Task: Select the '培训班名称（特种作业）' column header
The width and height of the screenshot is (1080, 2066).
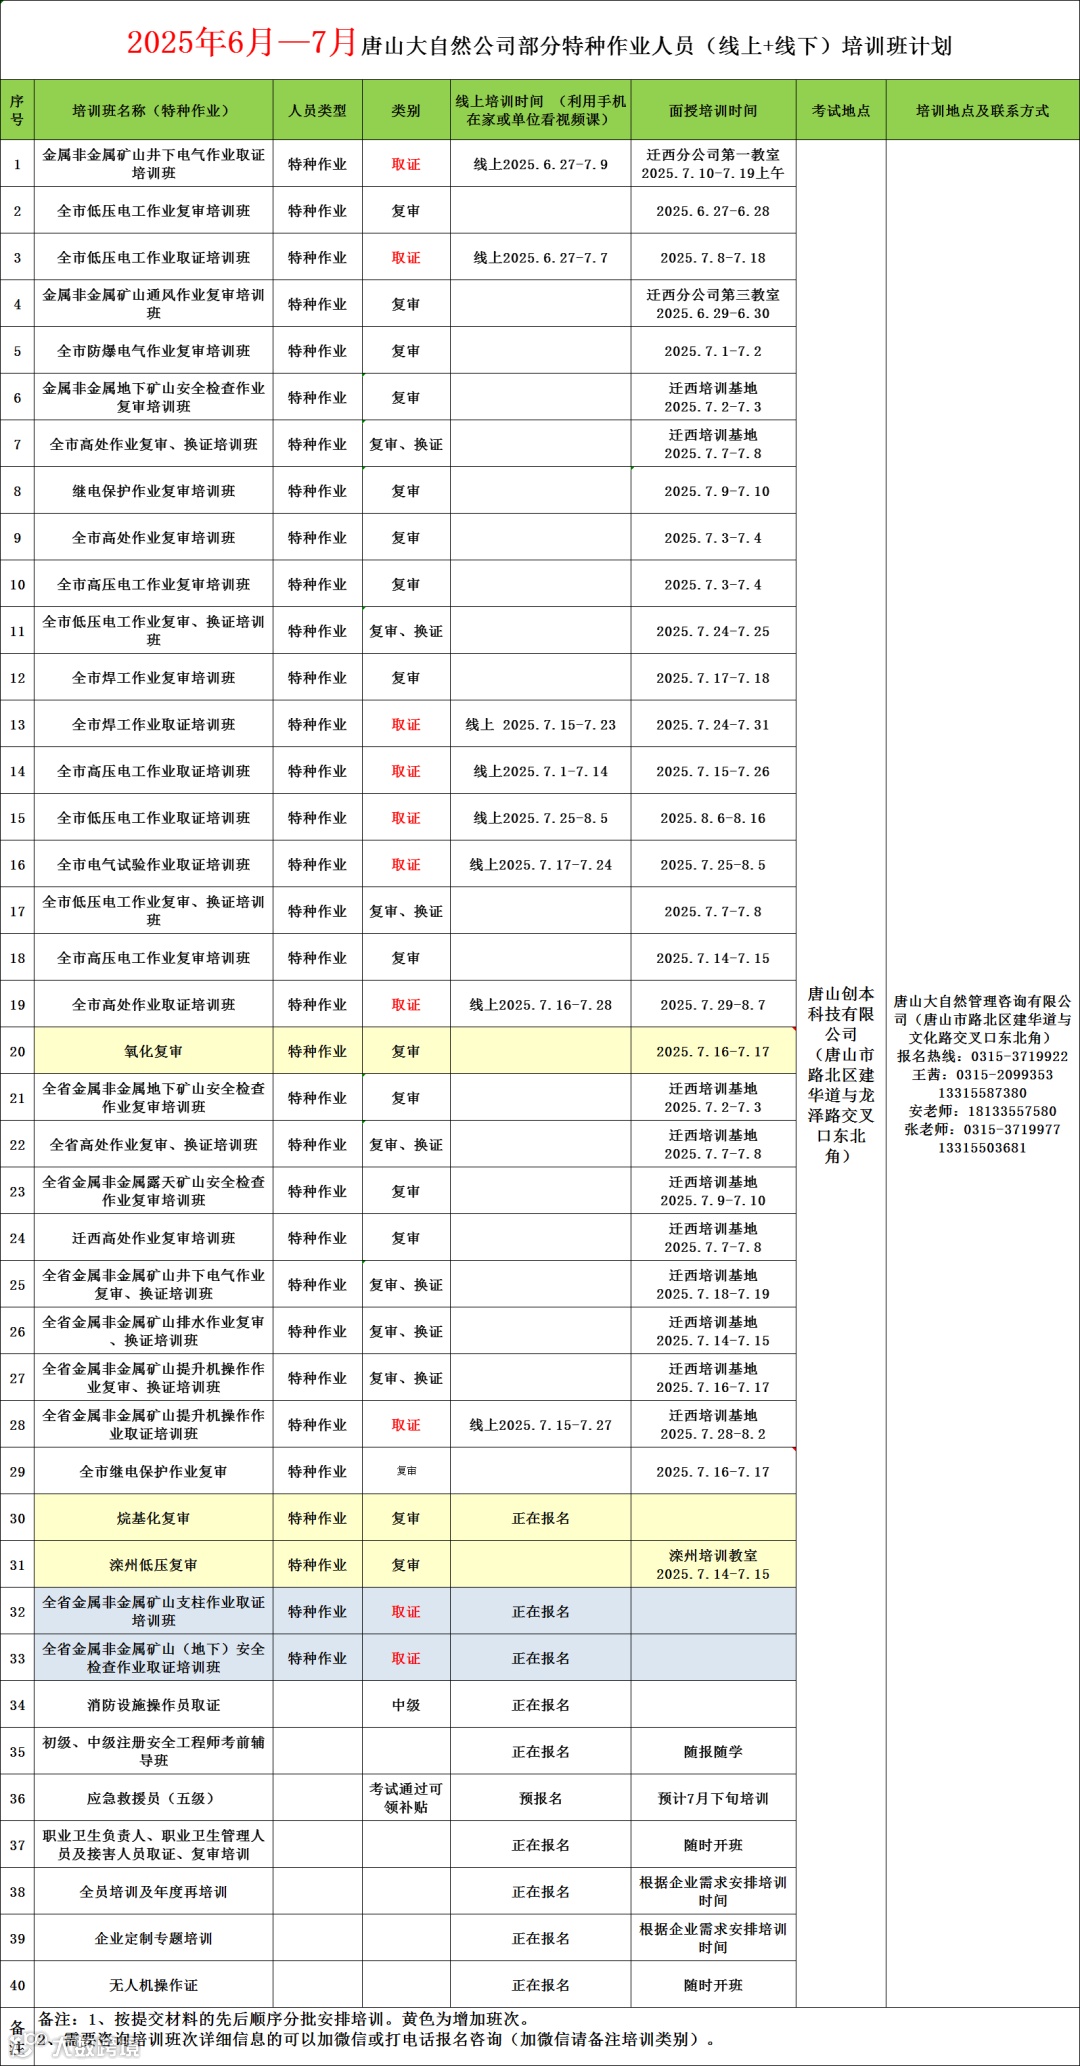Action: coord(153,110)
